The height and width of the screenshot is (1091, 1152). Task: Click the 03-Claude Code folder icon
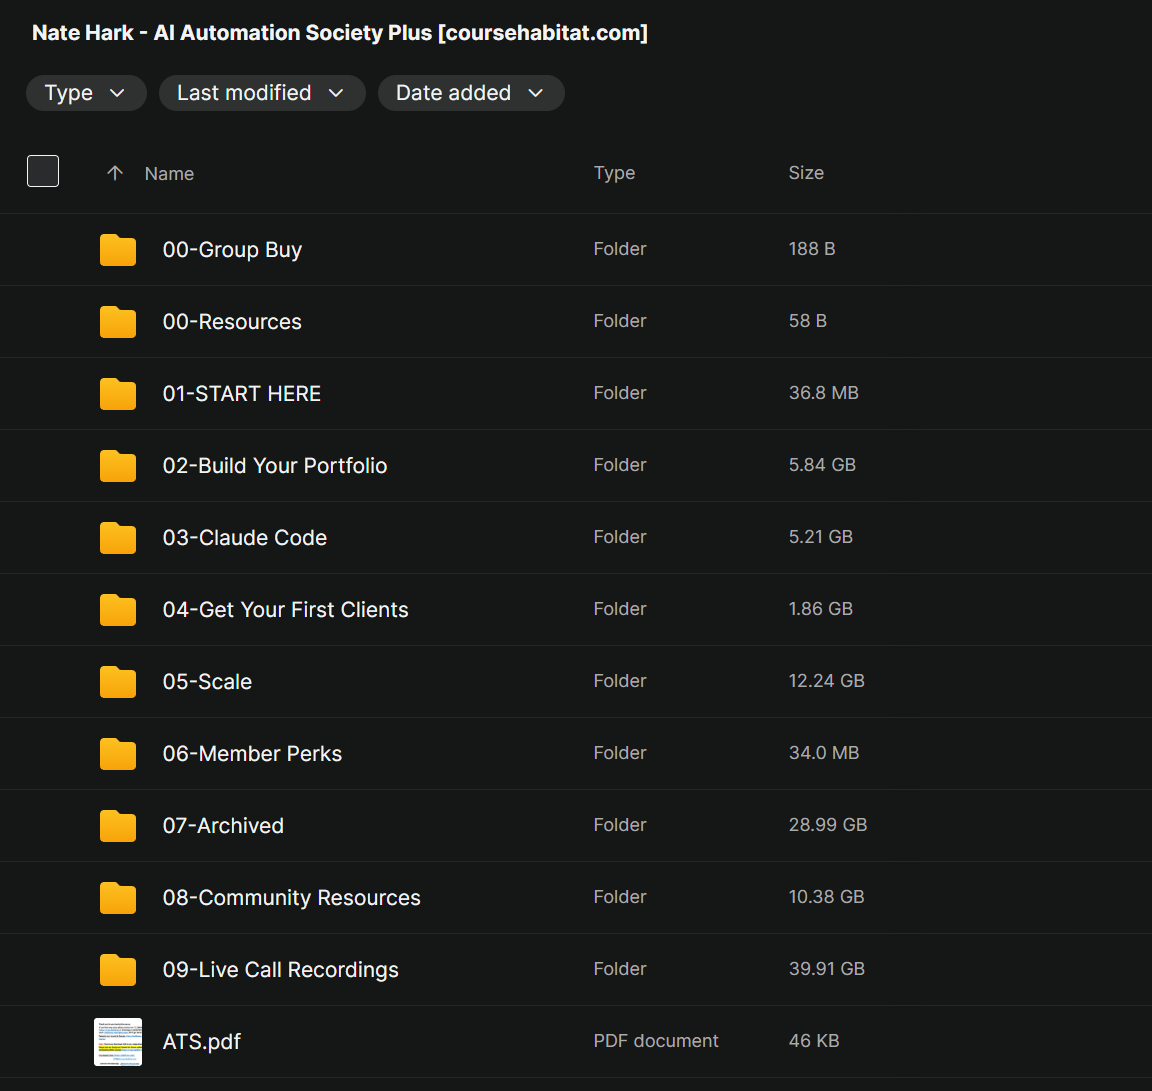tap(118, 538)
